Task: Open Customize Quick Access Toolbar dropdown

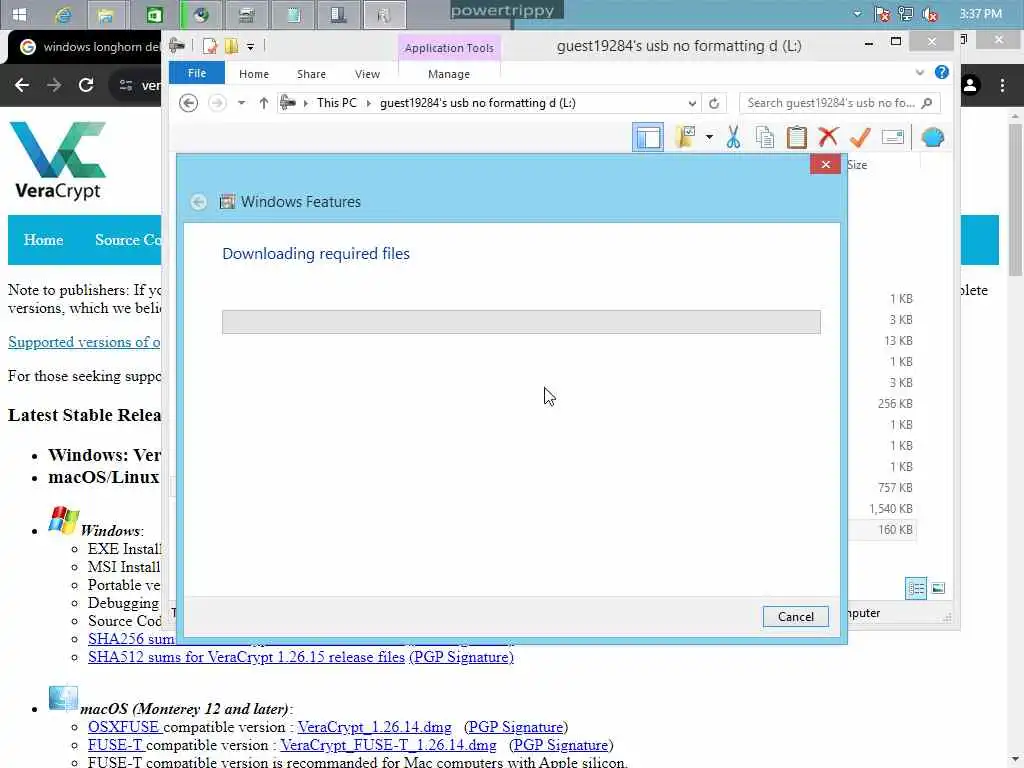Action: point(250,46)
